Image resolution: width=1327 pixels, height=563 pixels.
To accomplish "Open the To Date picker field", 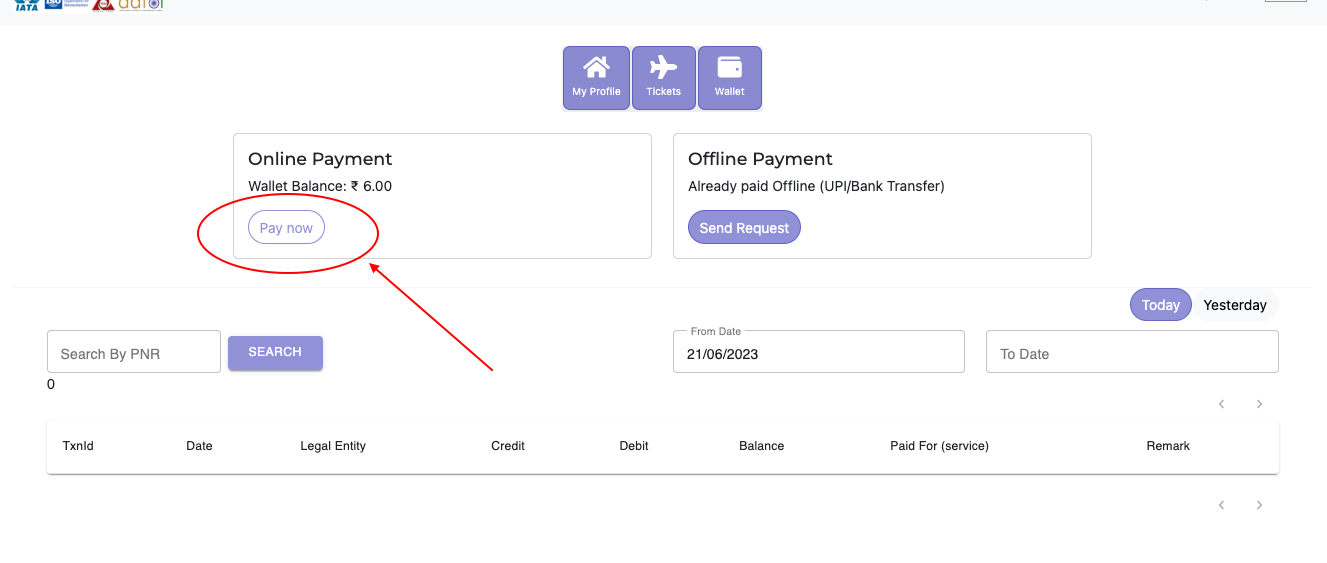I will click(1131, 353).
